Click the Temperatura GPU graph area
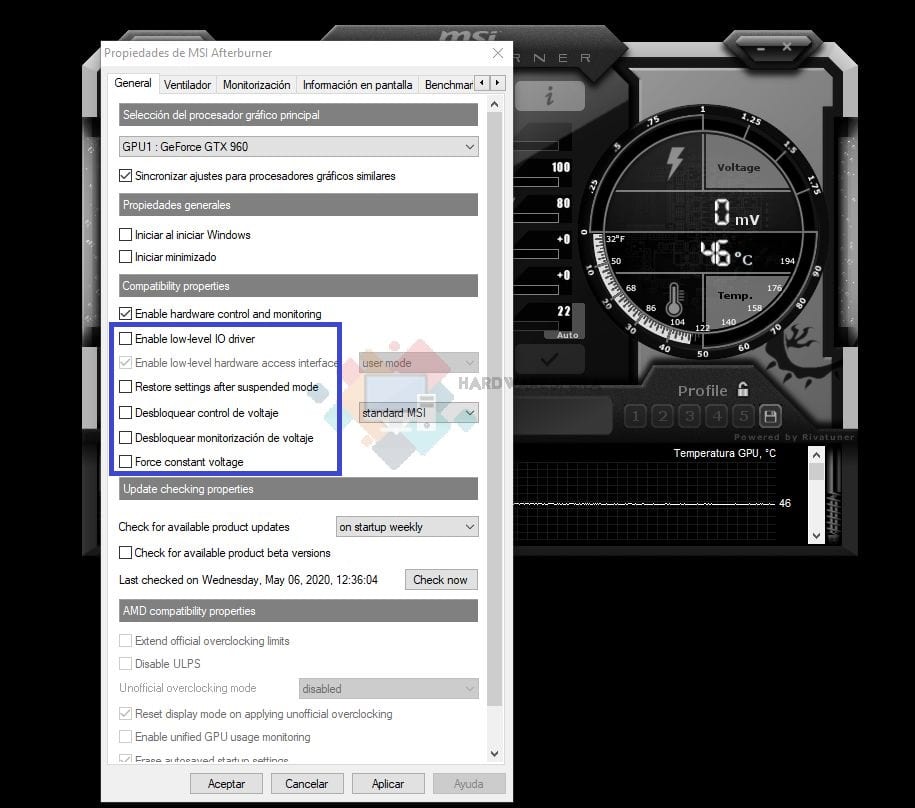Viewport: 915px width, 808px height. tap(645, 502)
